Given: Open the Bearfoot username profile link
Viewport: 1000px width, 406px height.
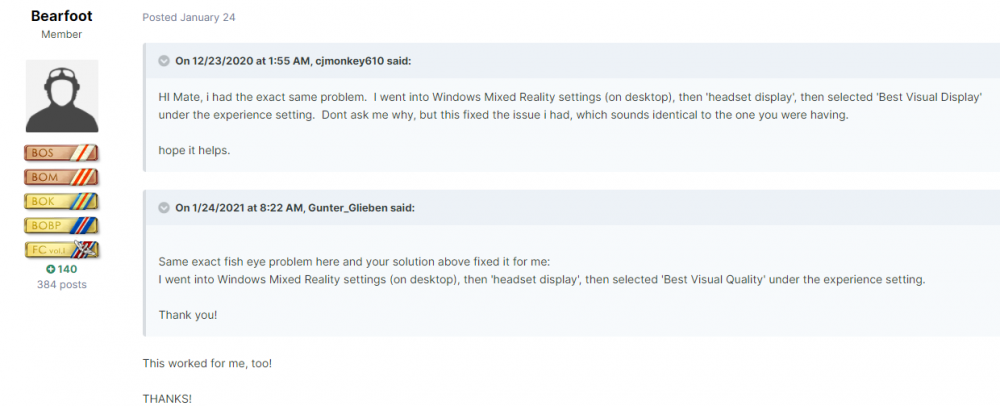Looking at the screenshot, I should pos(62,16).
